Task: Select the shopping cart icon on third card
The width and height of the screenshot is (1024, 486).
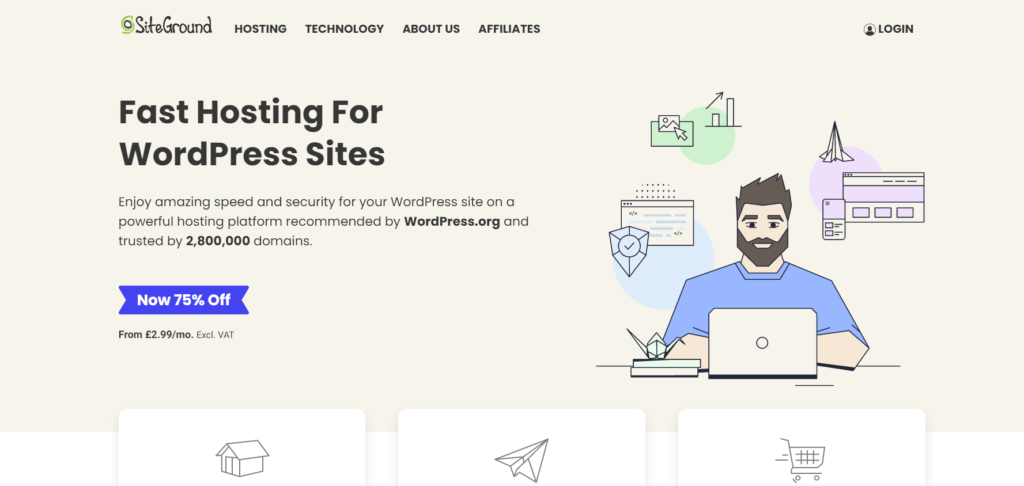Action: click(801, 460)
